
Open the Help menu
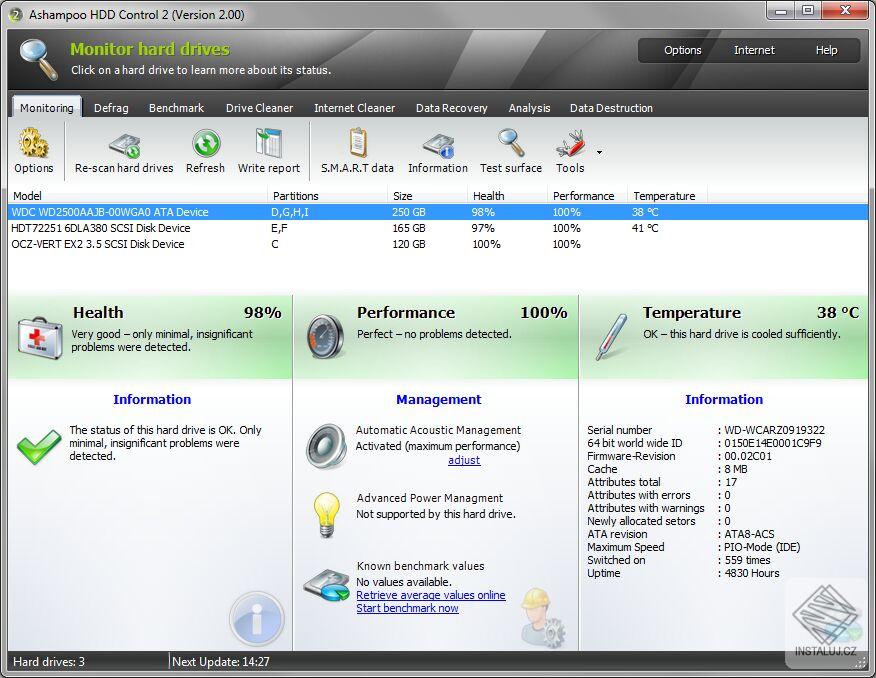[826, 50]
